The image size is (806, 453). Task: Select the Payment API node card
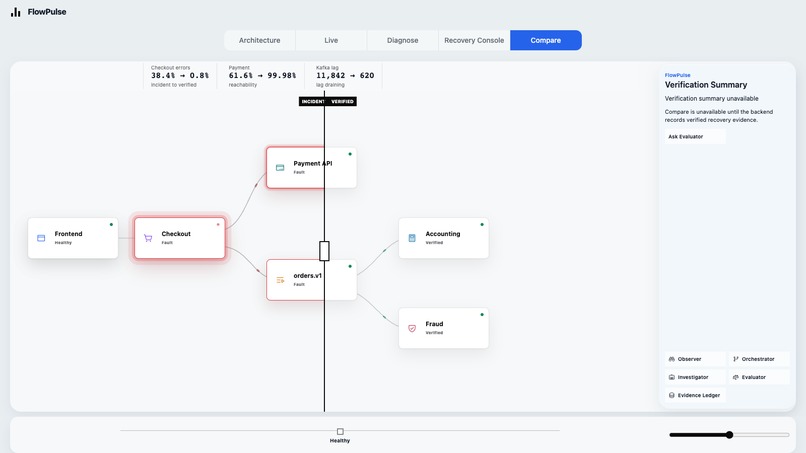311,168
